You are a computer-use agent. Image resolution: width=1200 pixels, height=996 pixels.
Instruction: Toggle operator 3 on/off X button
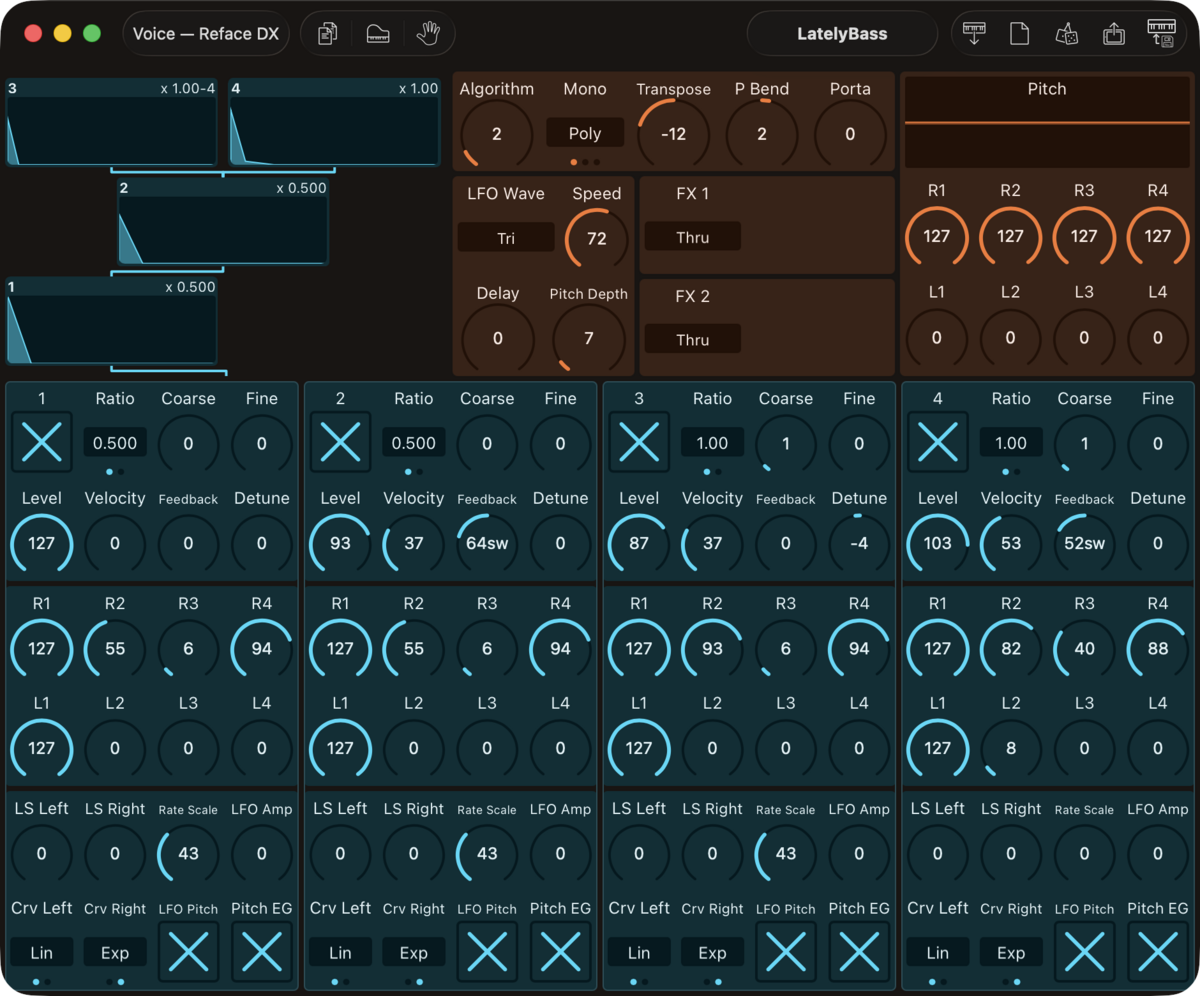tap(639, 442)
